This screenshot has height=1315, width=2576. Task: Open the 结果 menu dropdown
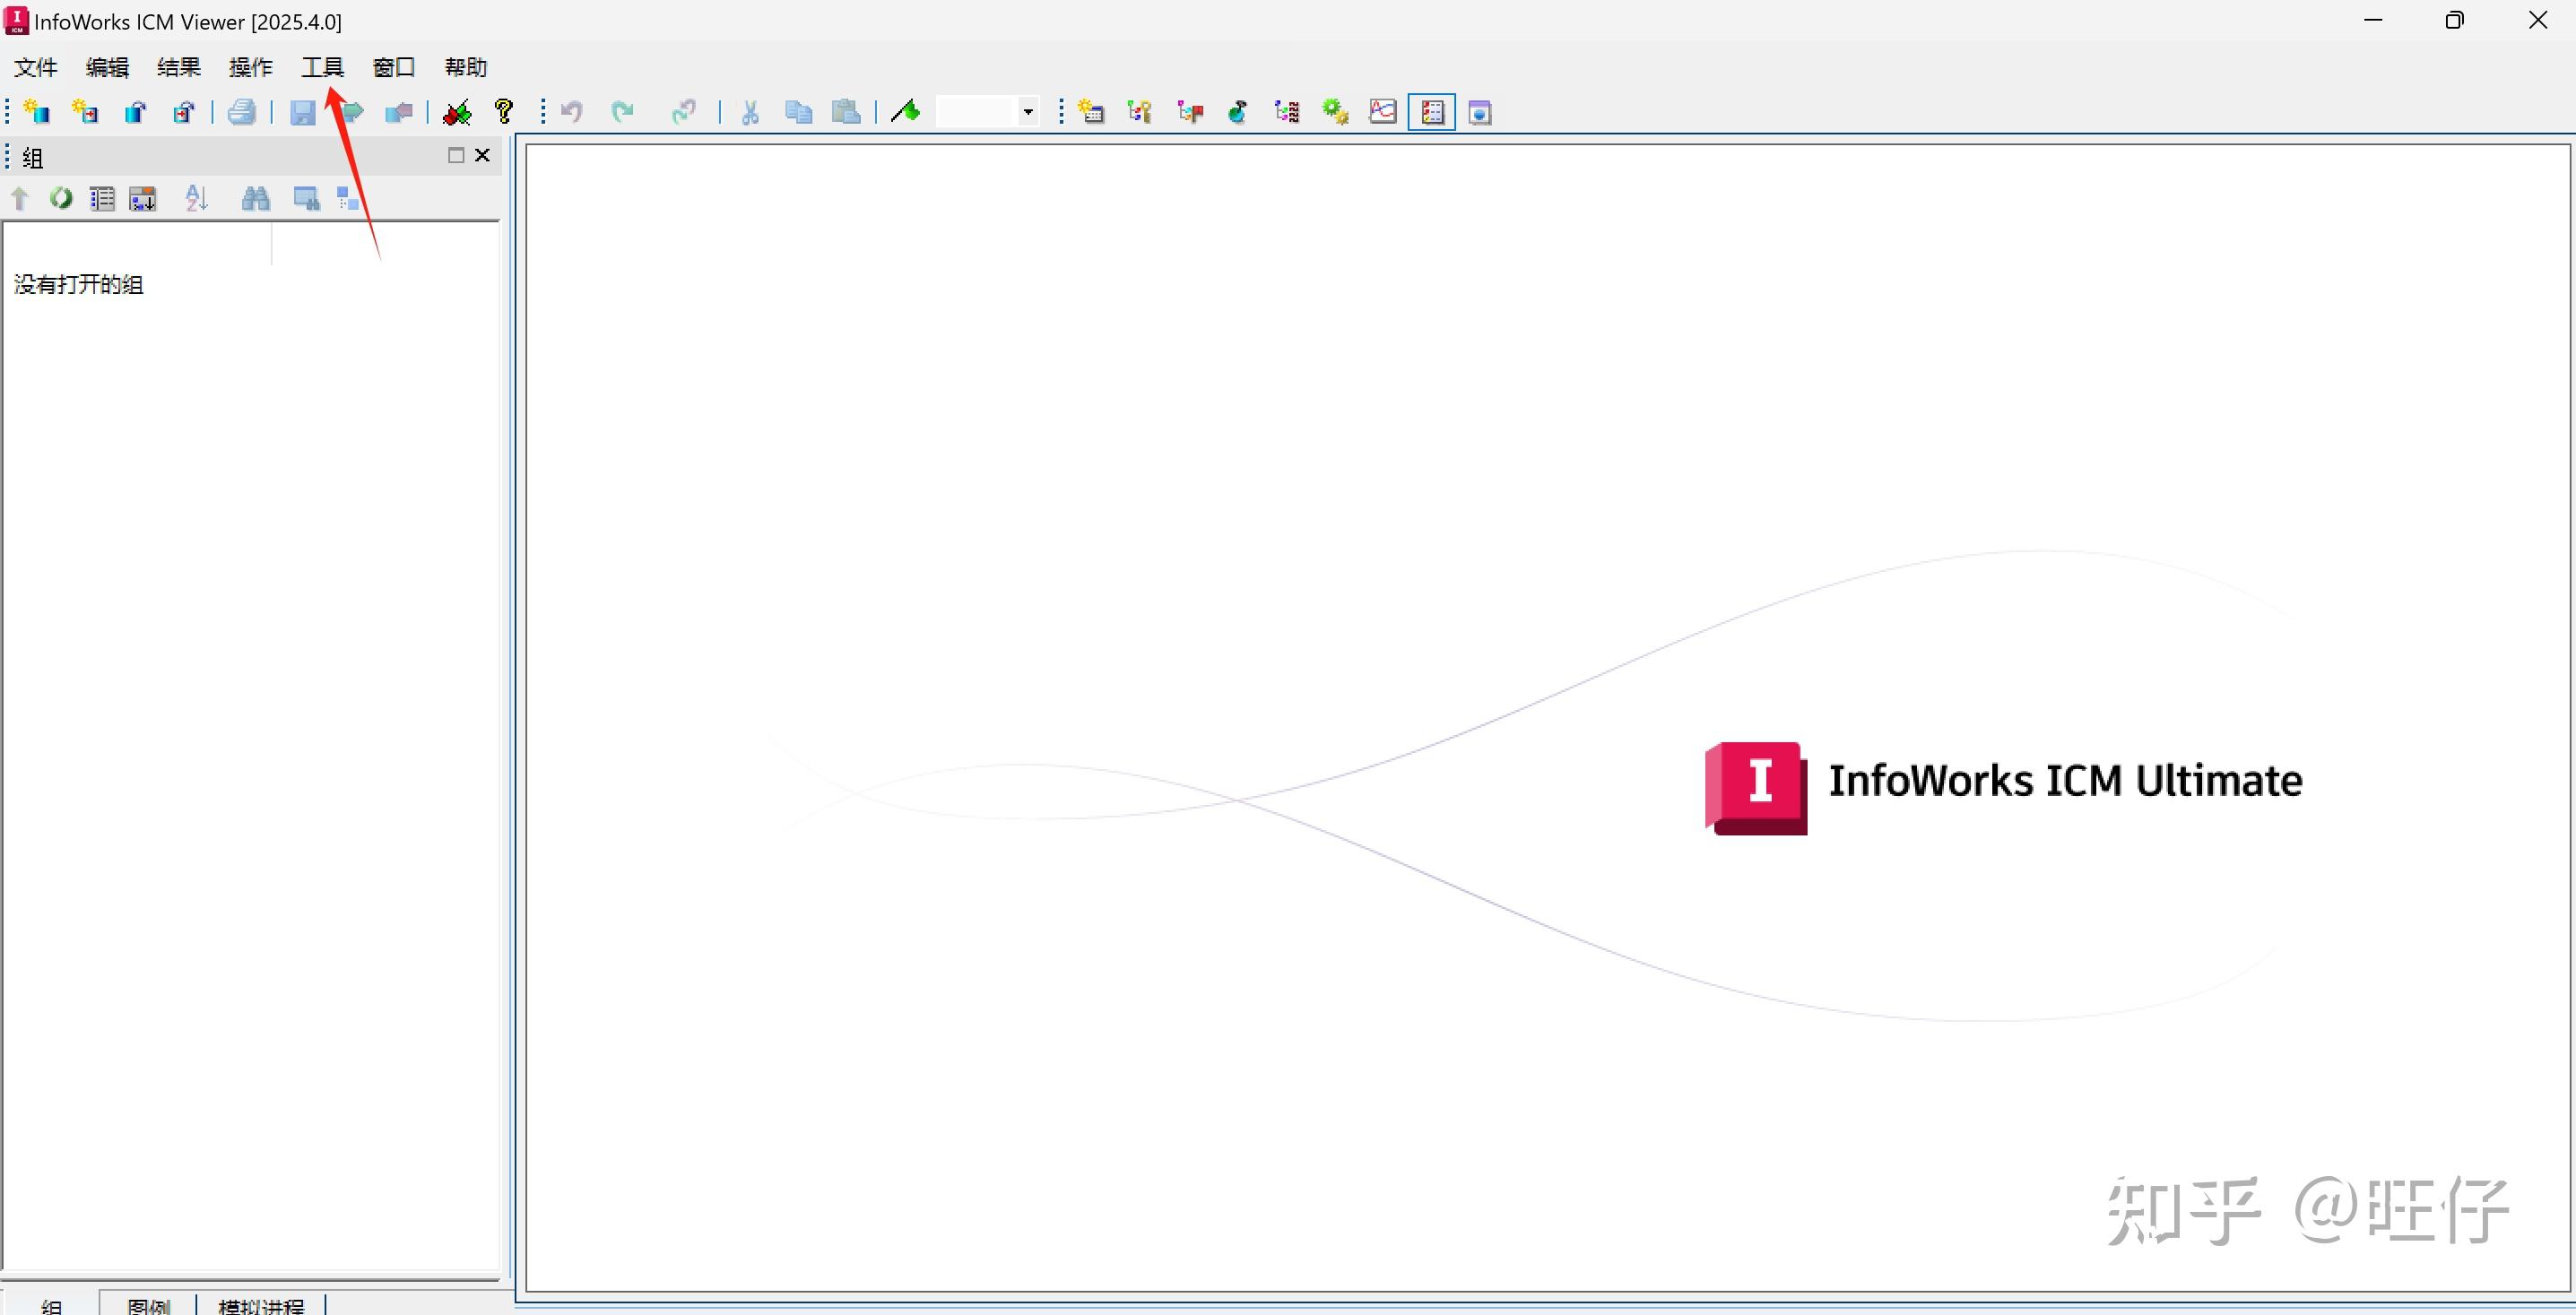pos(179,67)
